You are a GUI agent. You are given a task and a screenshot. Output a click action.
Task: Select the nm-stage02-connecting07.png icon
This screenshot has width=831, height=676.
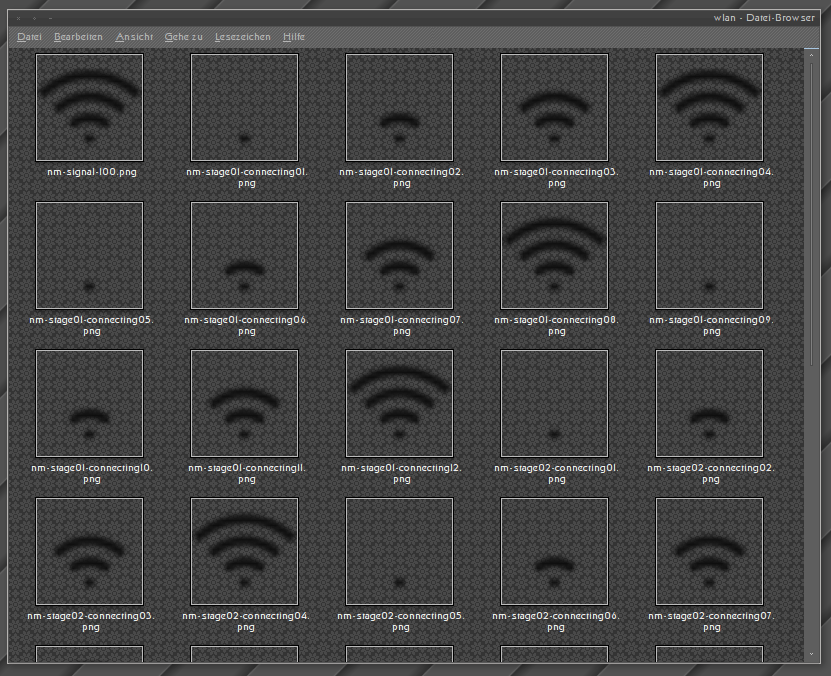[x=710, y=551]
